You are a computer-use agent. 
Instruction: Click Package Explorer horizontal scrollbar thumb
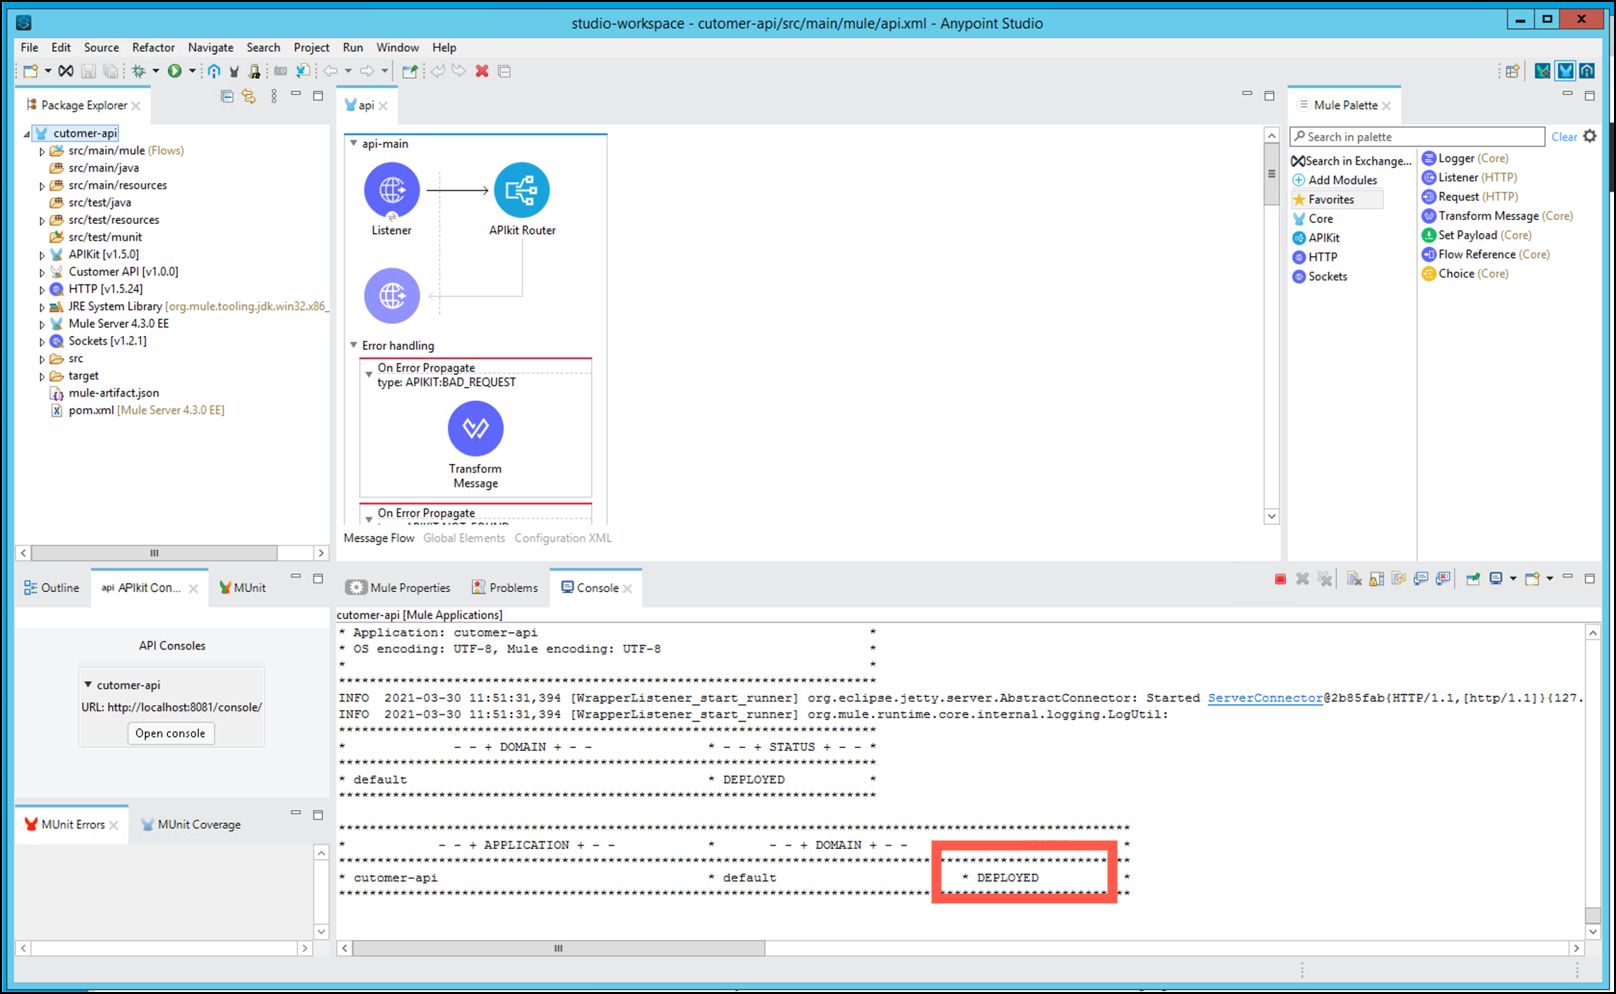pos(154,553)
